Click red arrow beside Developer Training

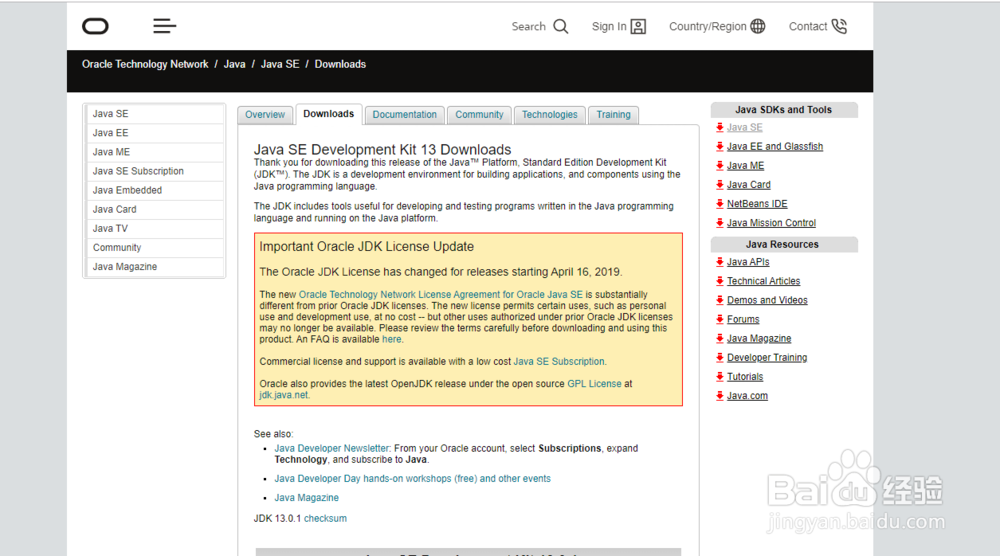719,358
